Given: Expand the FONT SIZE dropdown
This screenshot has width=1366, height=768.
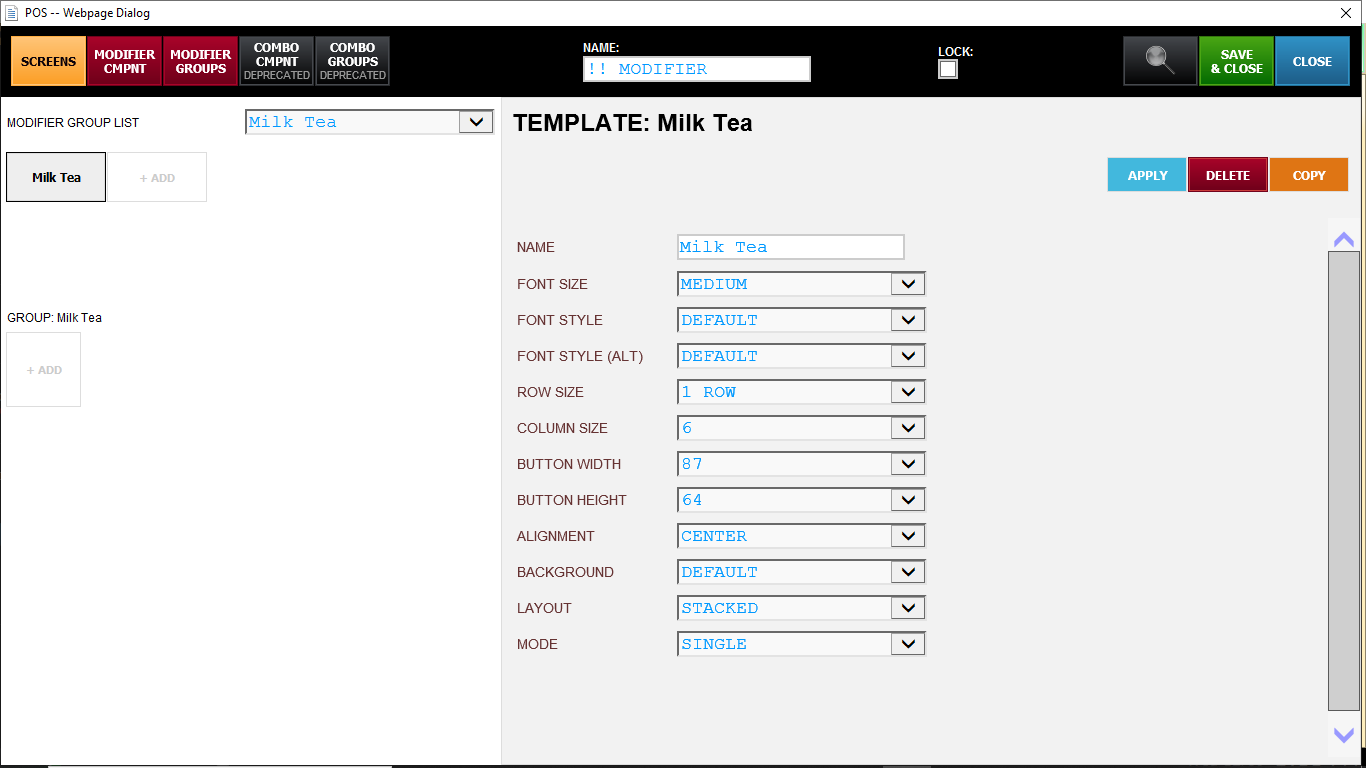Looking at the screenshot, I should (x=907, y=284).
